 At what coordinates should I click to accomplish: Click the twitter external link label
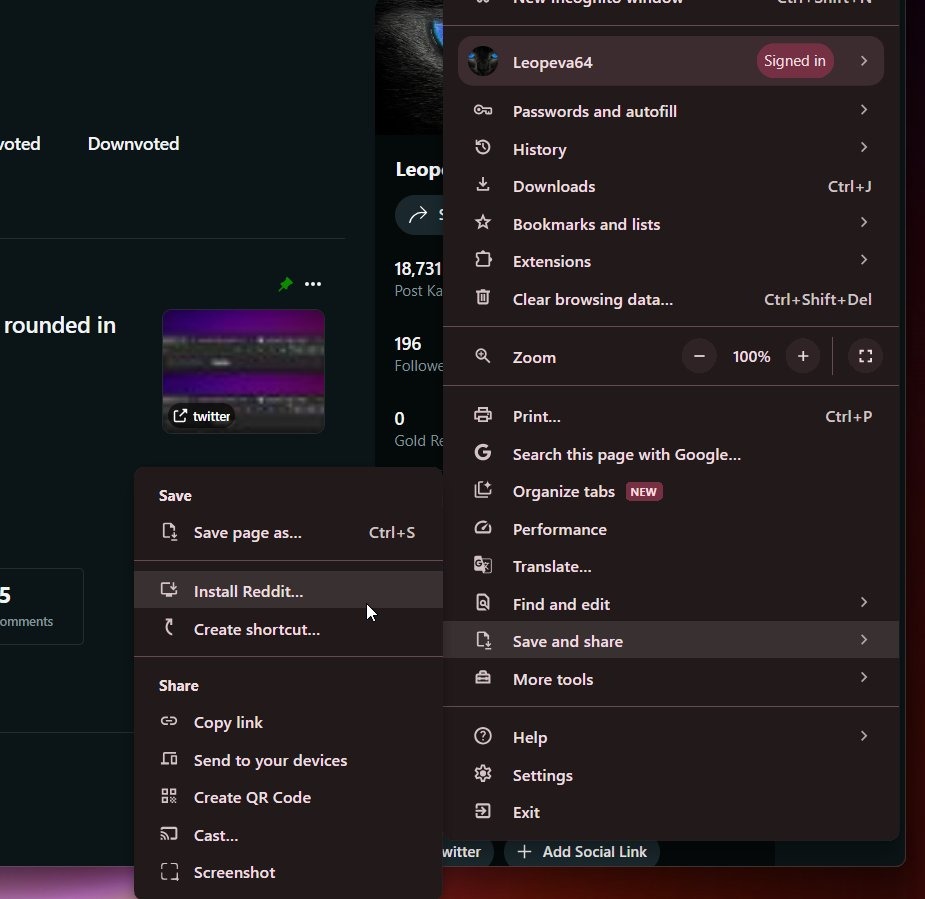pos(202,416)
